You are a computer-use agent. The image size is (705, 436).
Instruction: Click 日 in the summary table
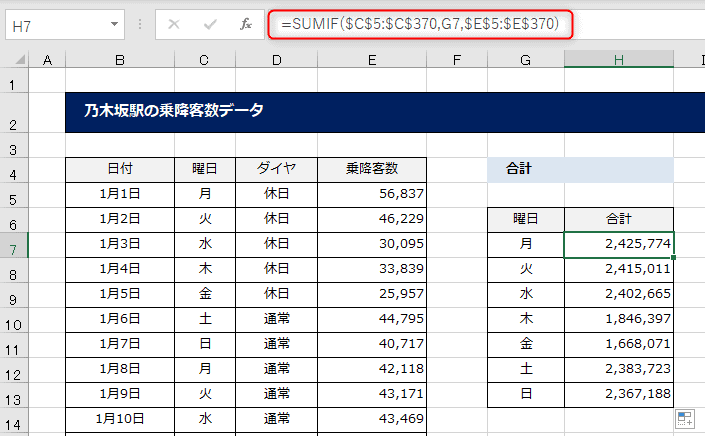pos(526,395)
